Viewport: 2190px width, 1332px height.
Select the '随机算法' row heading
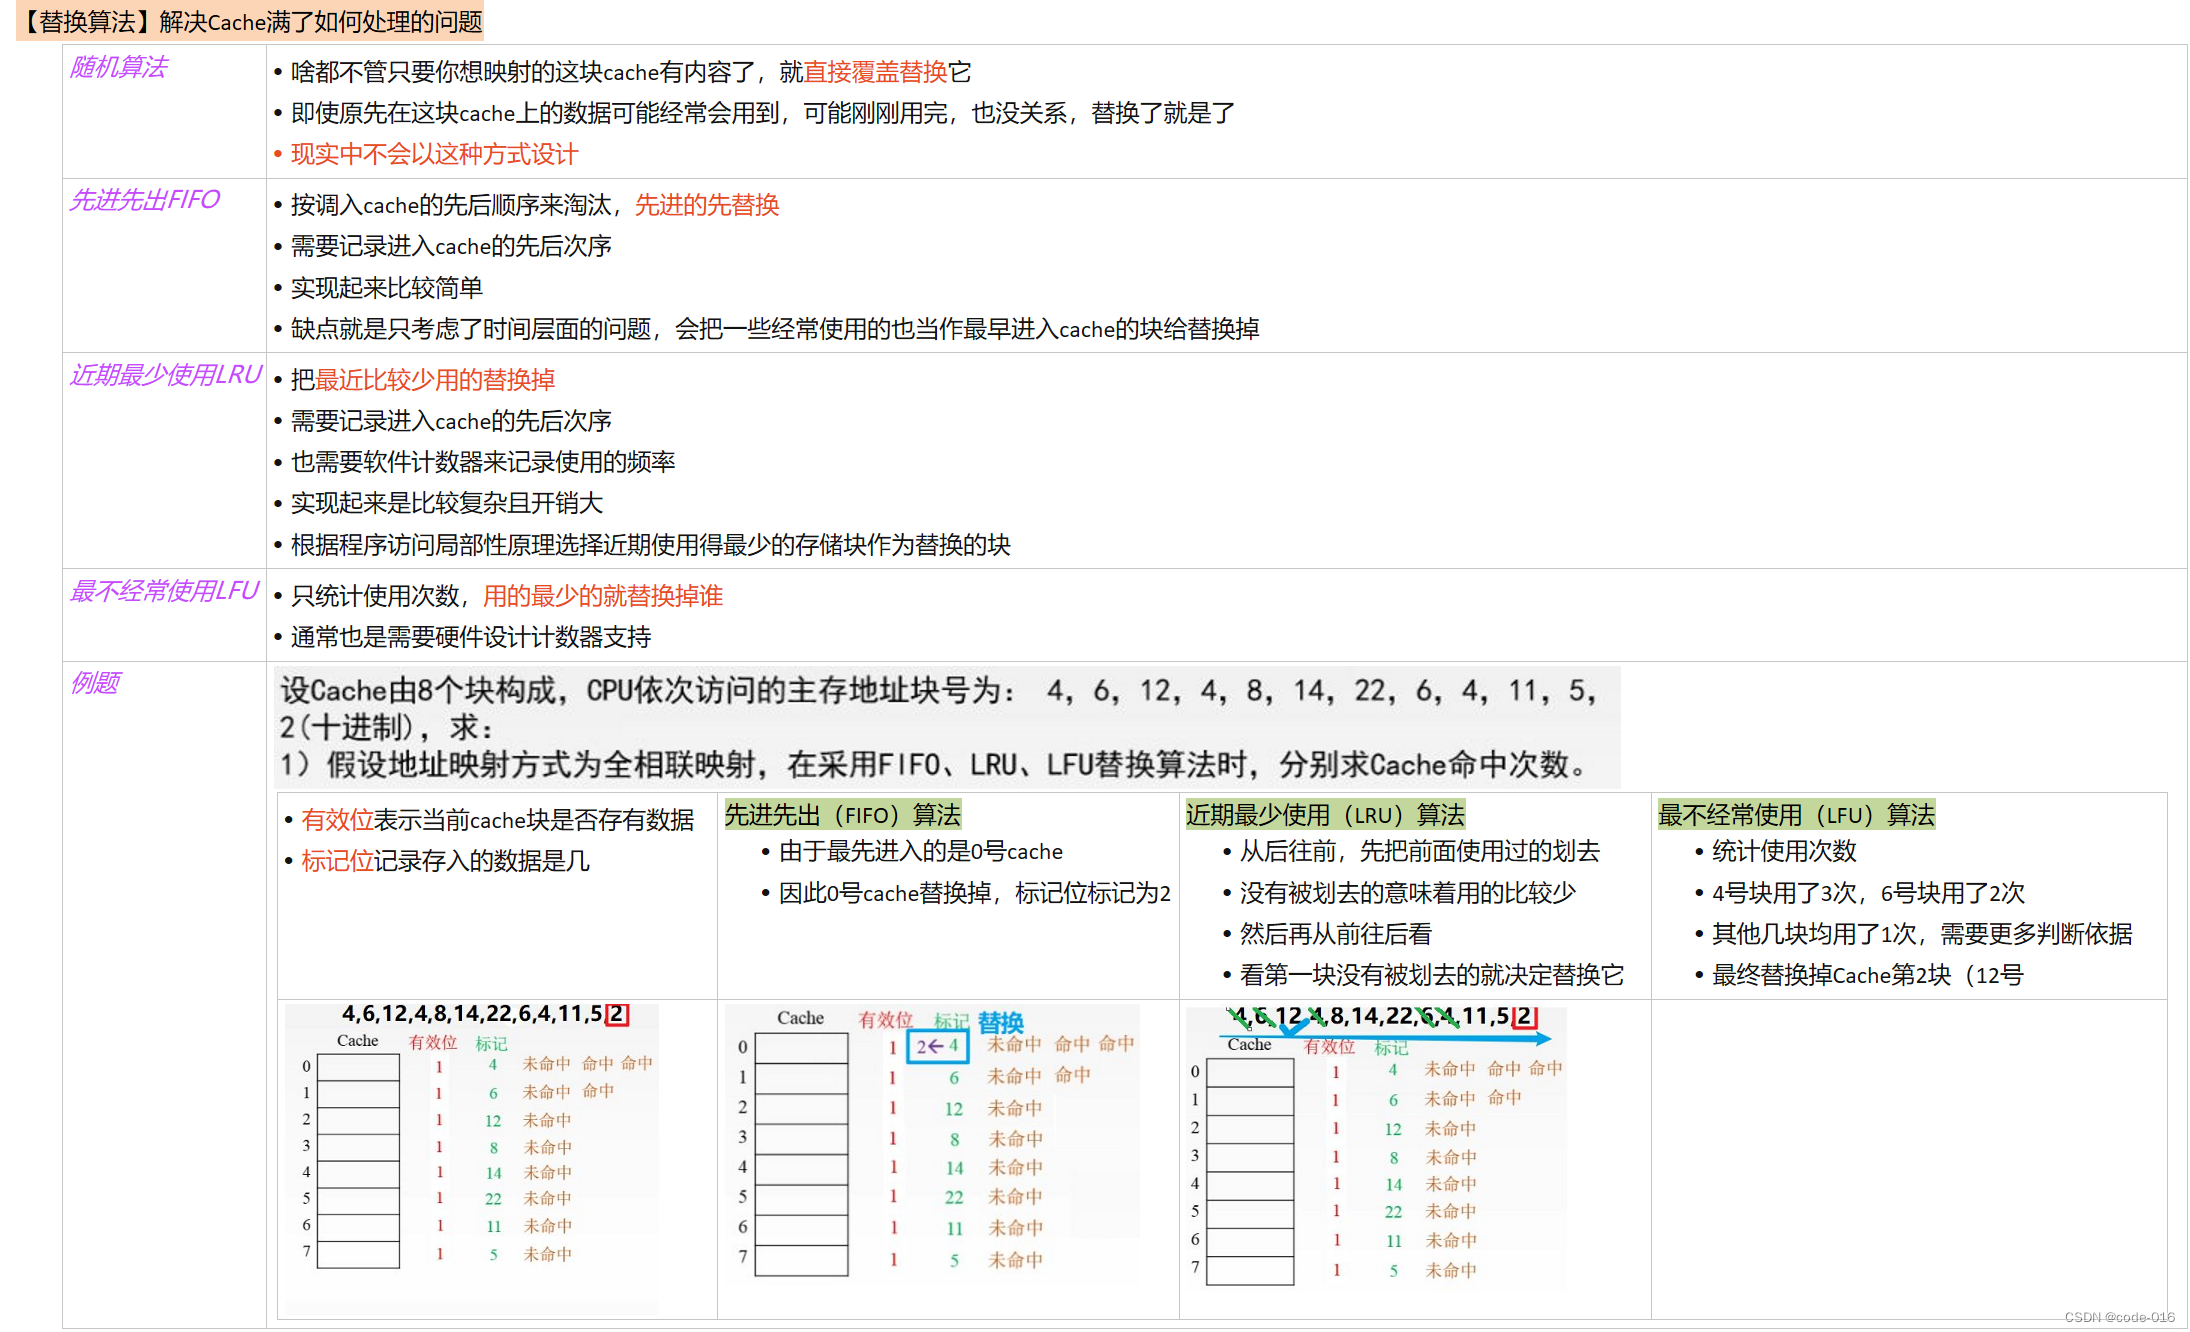(x=118, y=67)
